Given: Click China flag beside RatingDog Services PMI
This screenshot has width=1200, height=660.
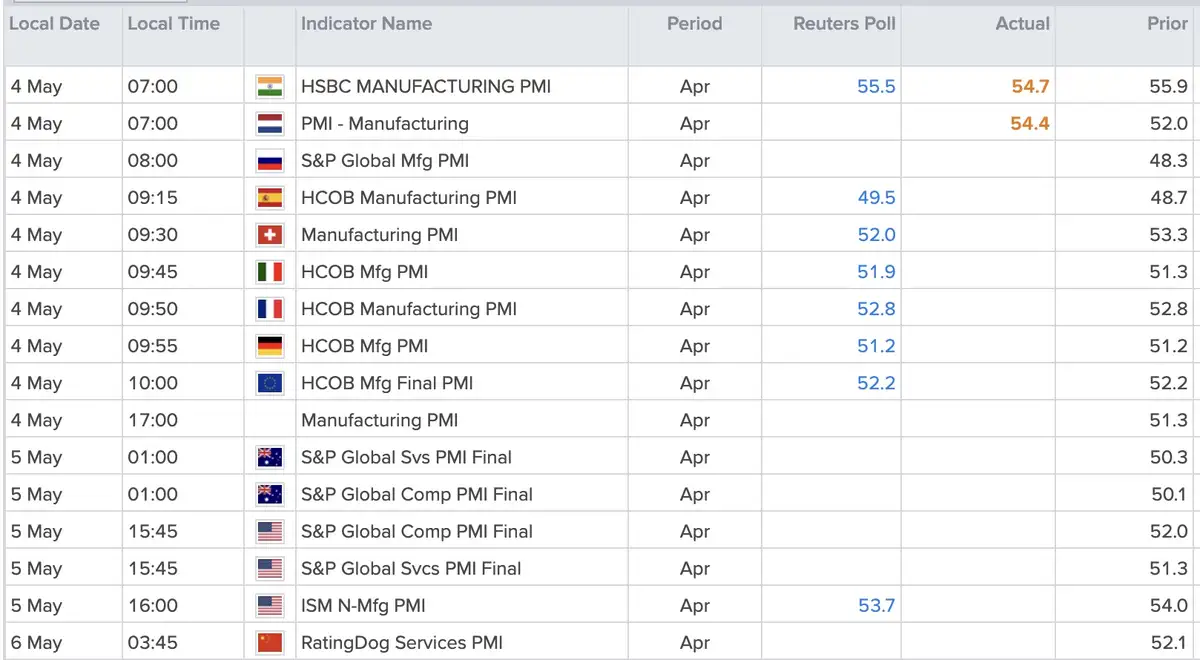Looking at the screenshot, I should point(270,643).
